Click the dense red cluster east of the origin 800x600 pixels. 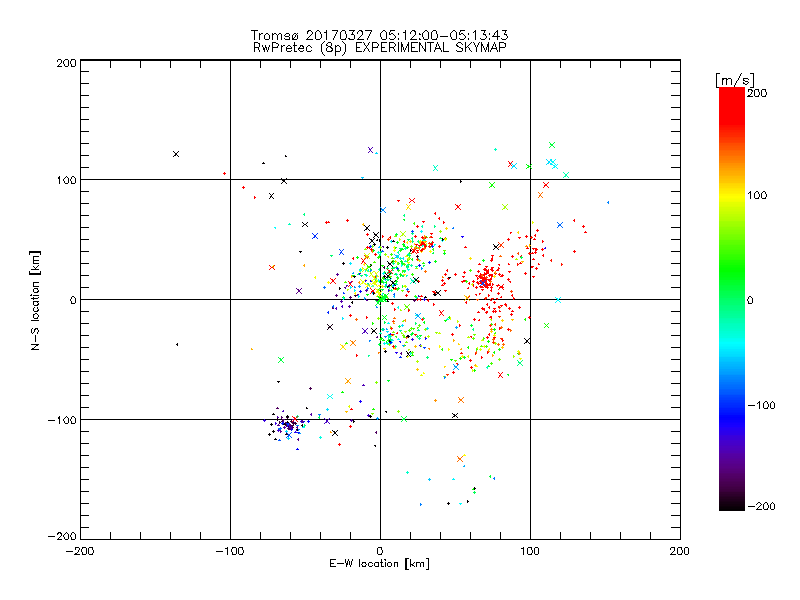coord(485,280)
